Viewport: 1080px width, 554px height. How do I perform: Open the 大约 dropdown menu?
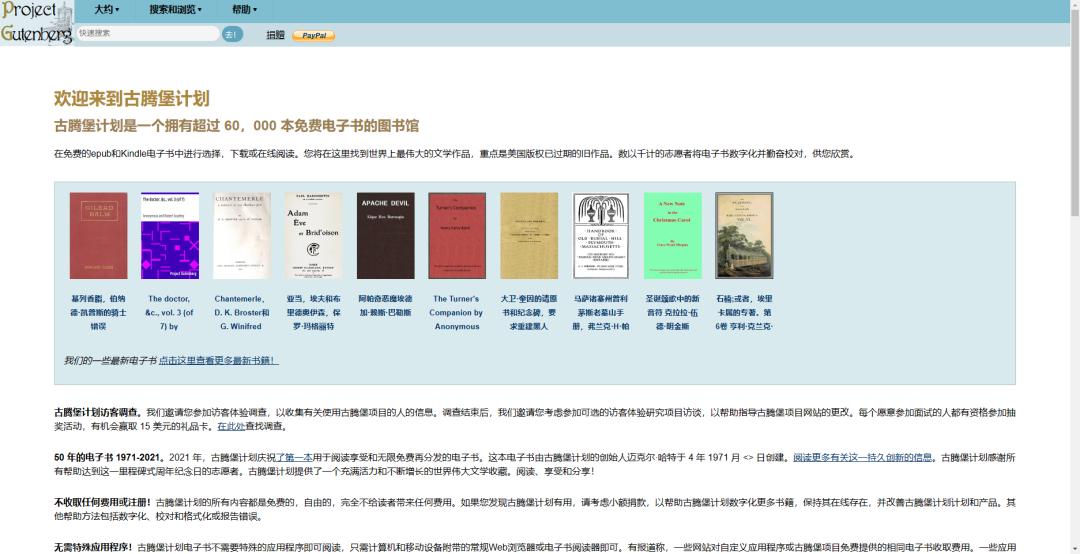point(107,10)
